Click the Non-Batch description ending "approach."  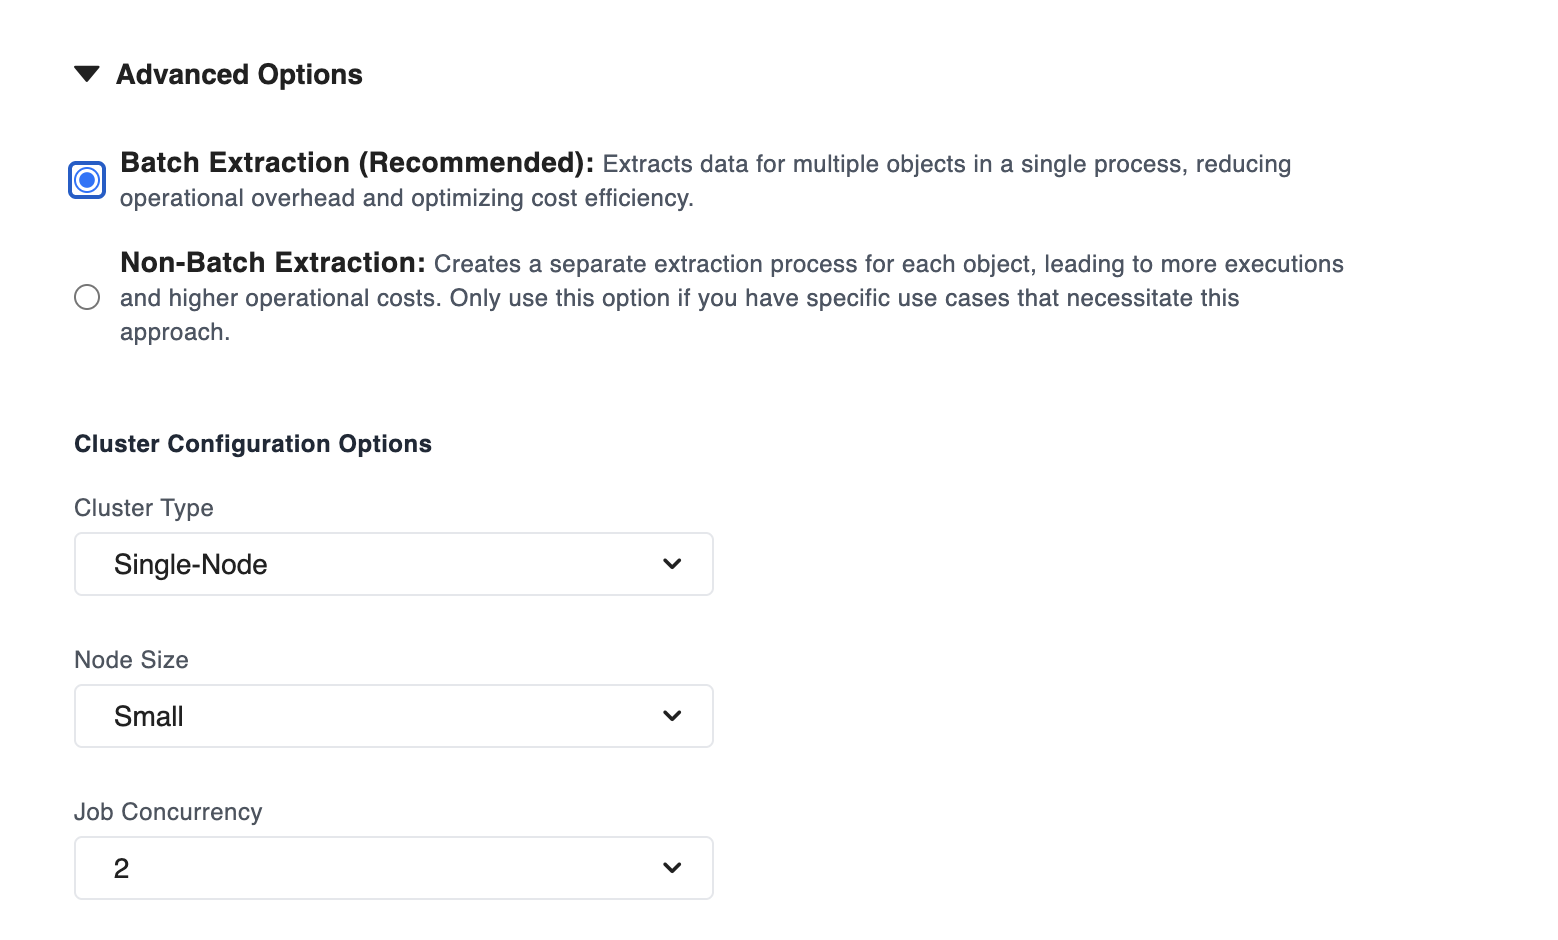(175, 332)
